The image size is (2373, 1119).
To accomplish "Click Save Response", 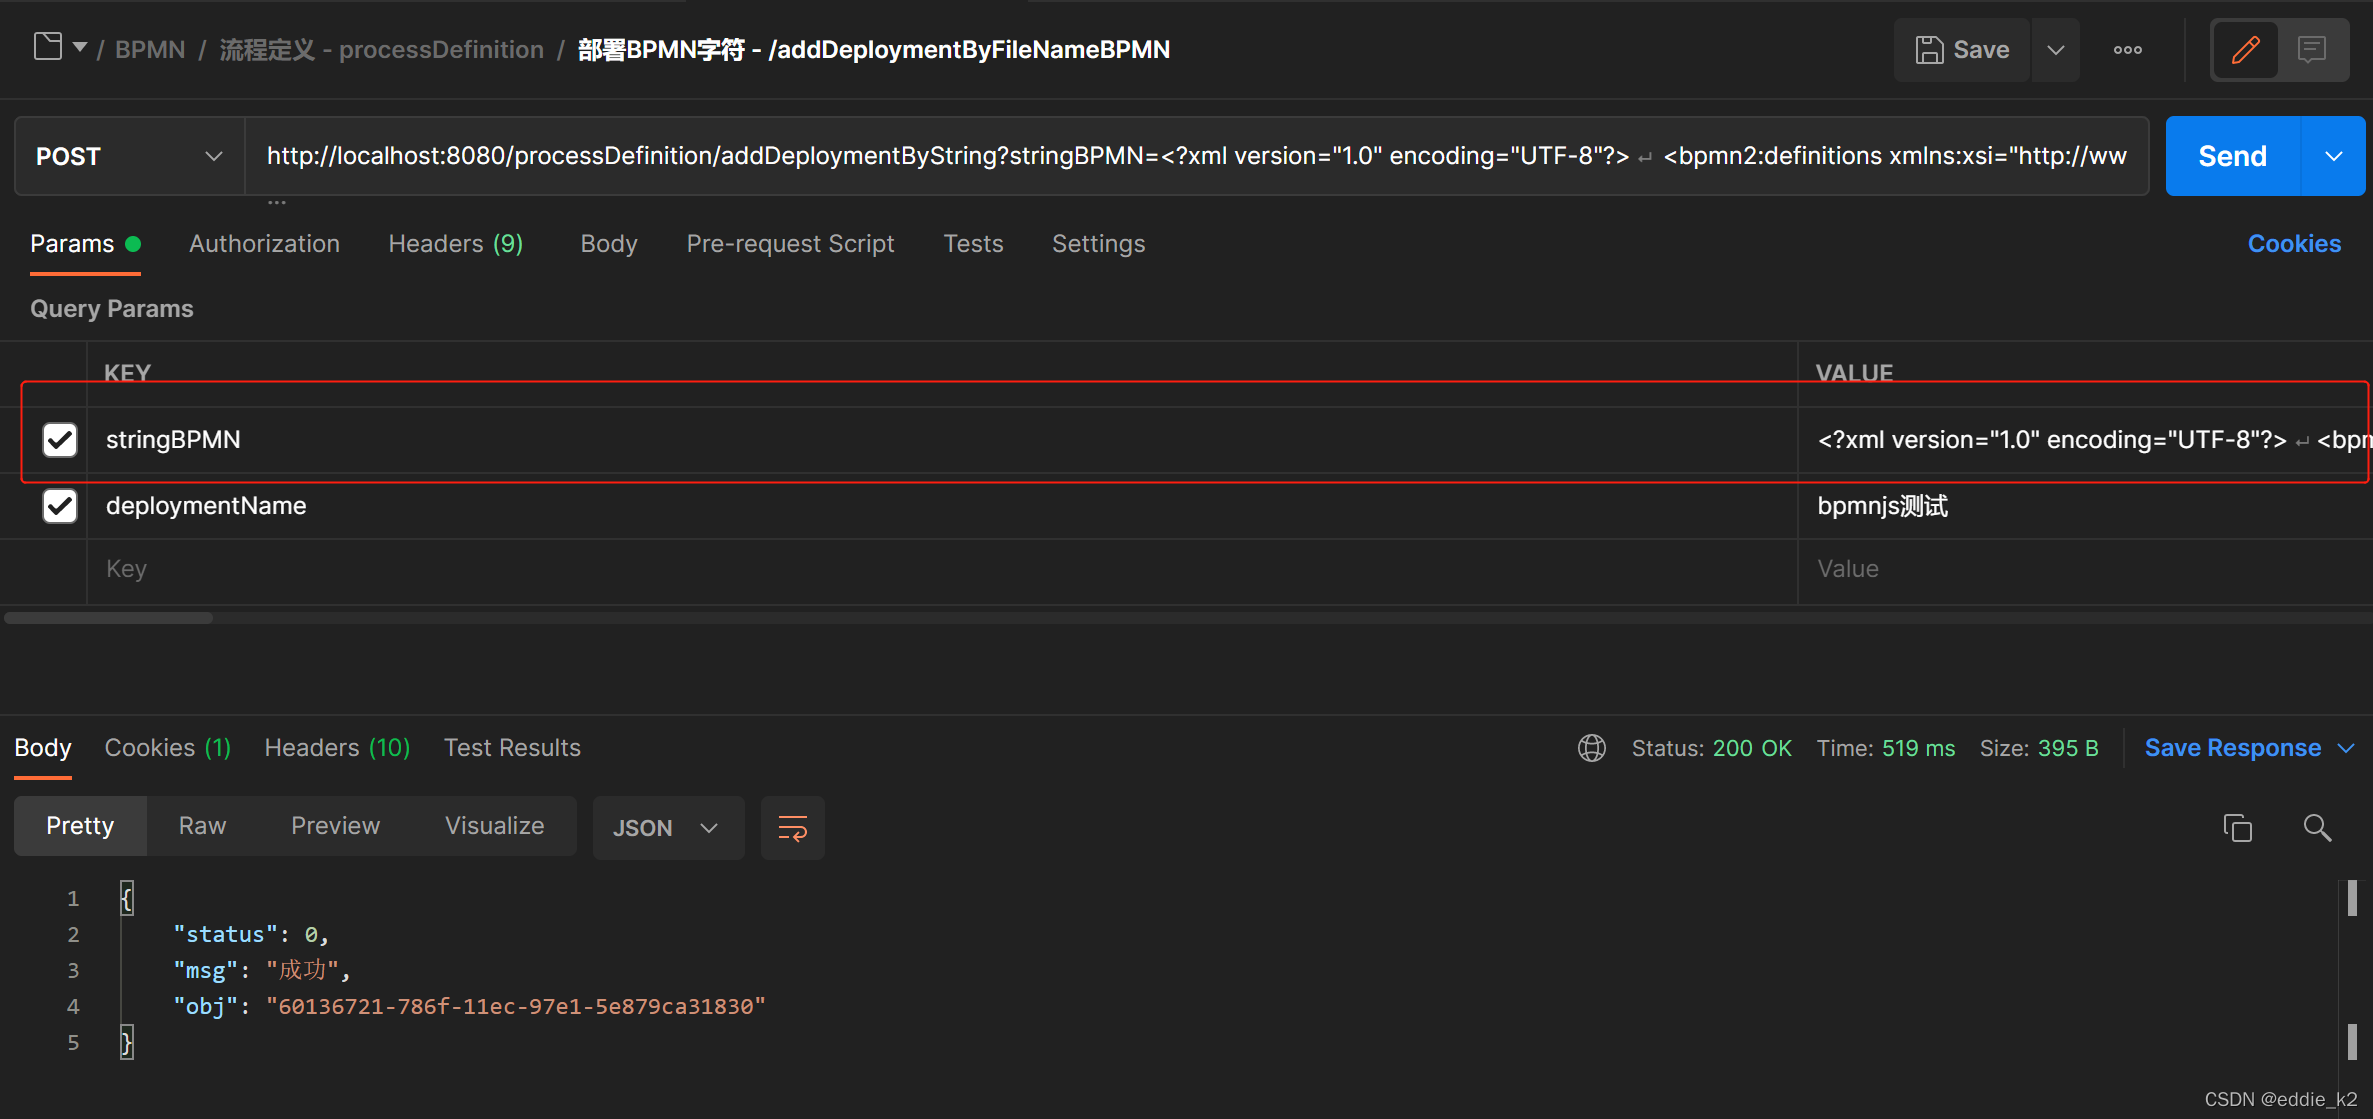I will click(2232, 748).
